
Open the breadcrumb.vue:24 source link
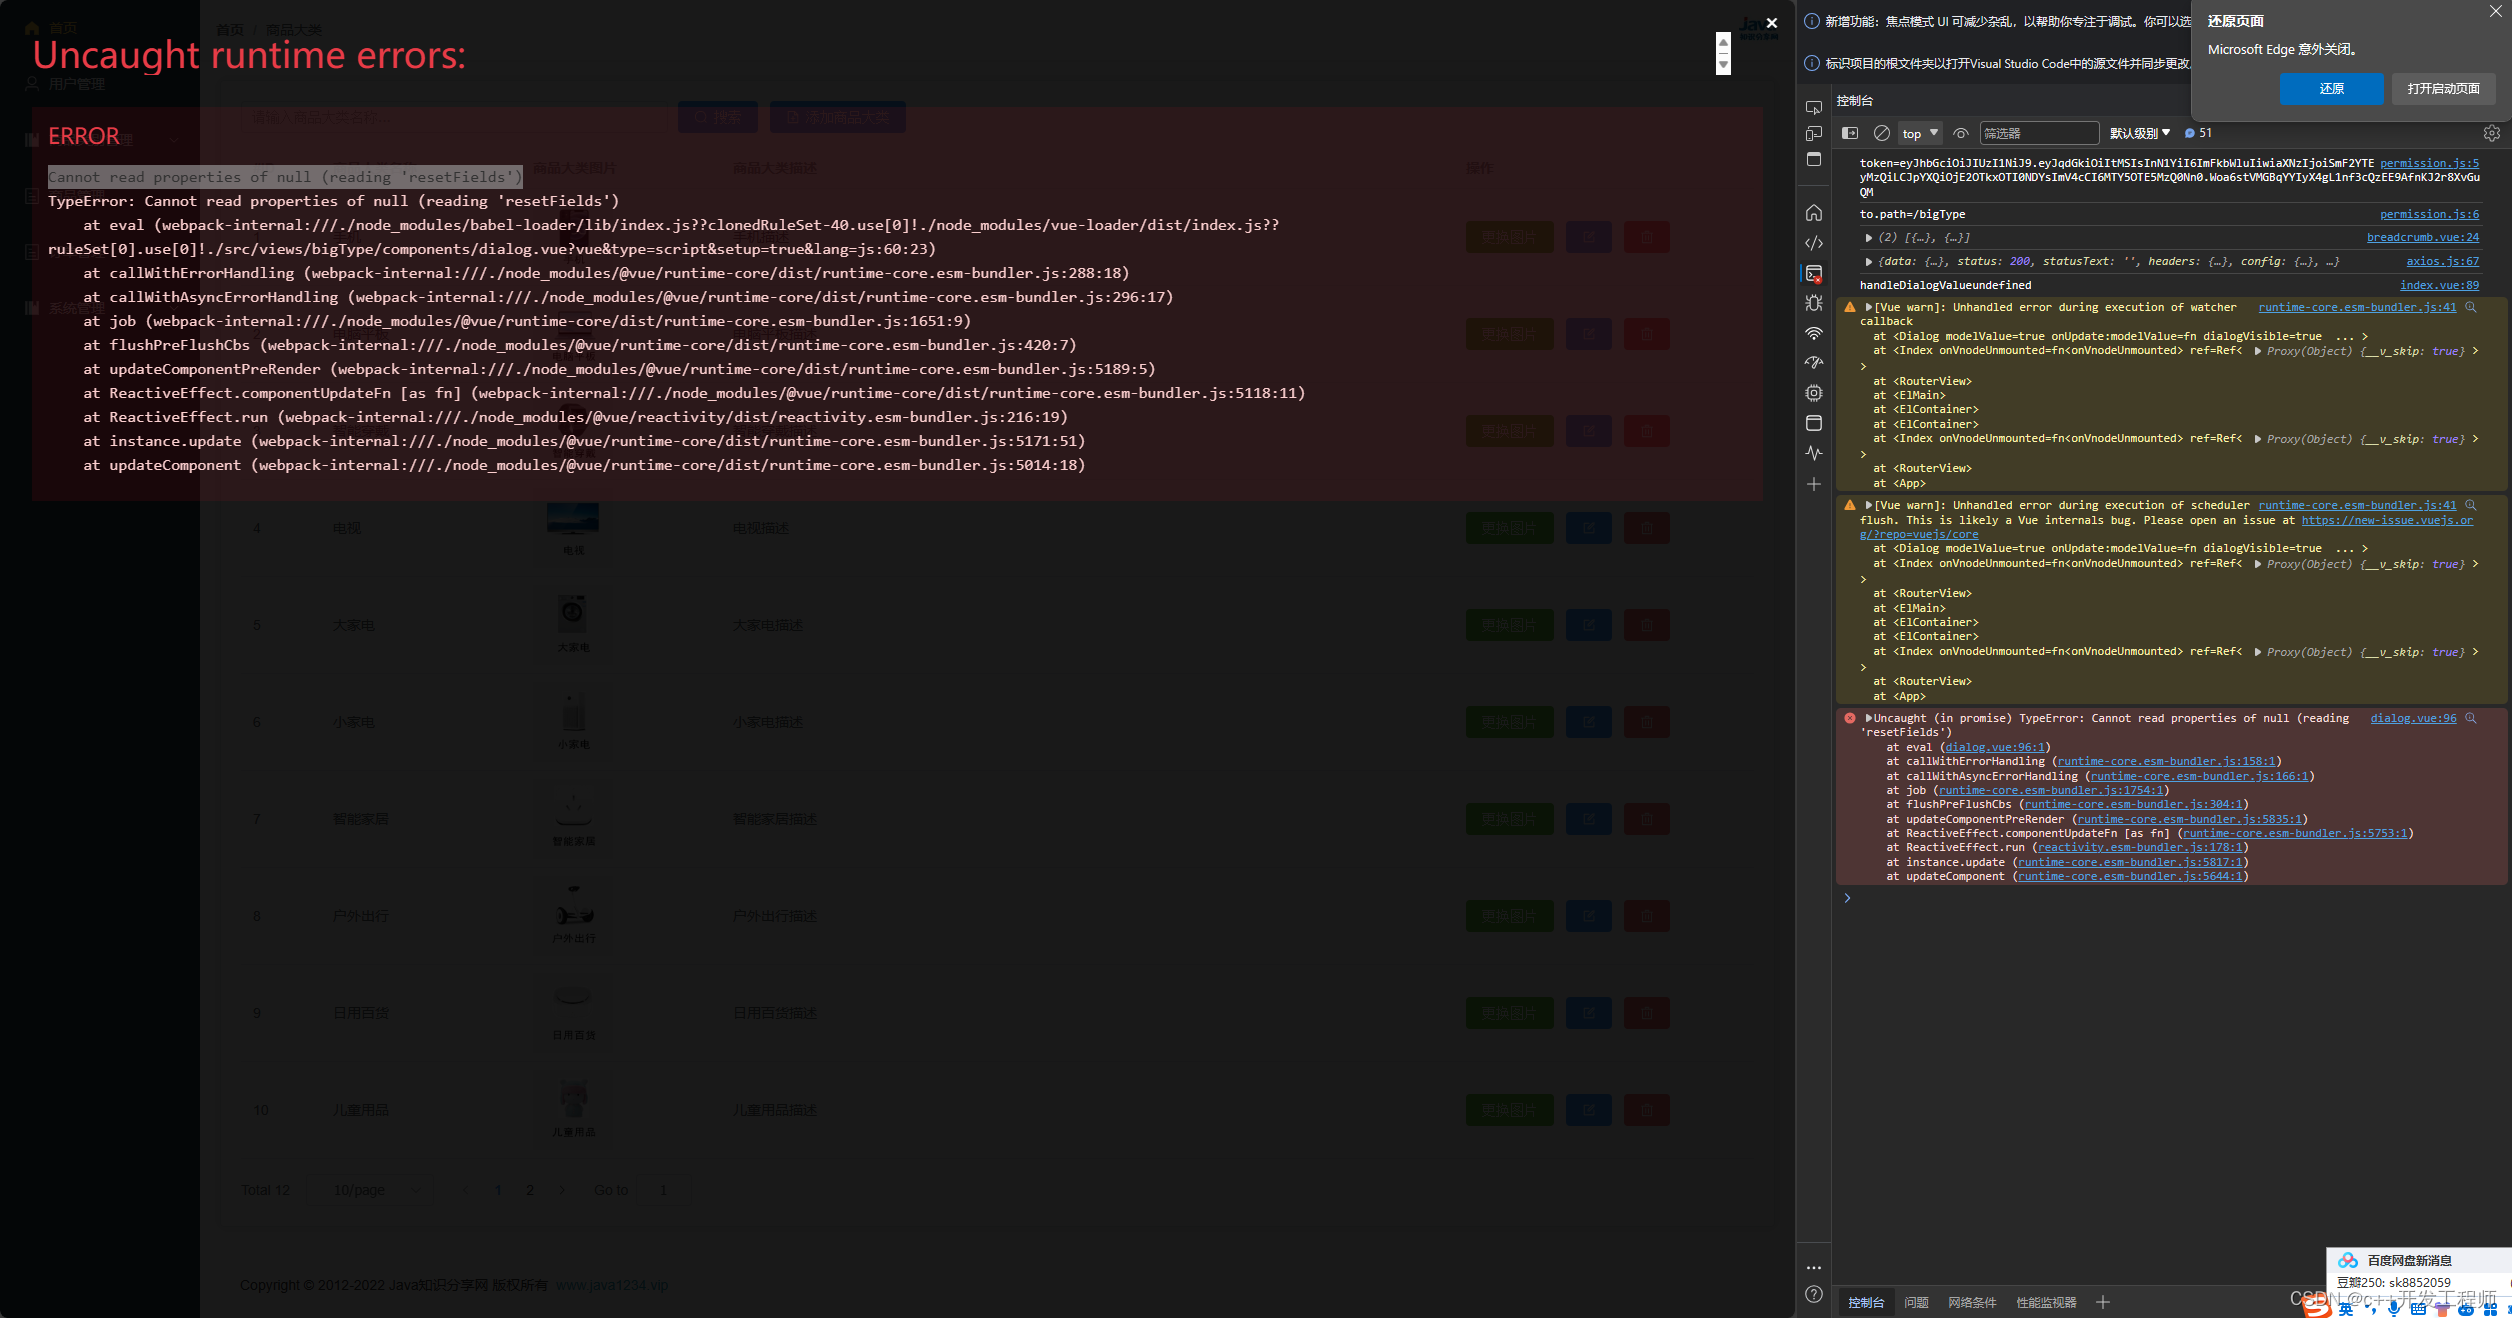coord(2422,237)
